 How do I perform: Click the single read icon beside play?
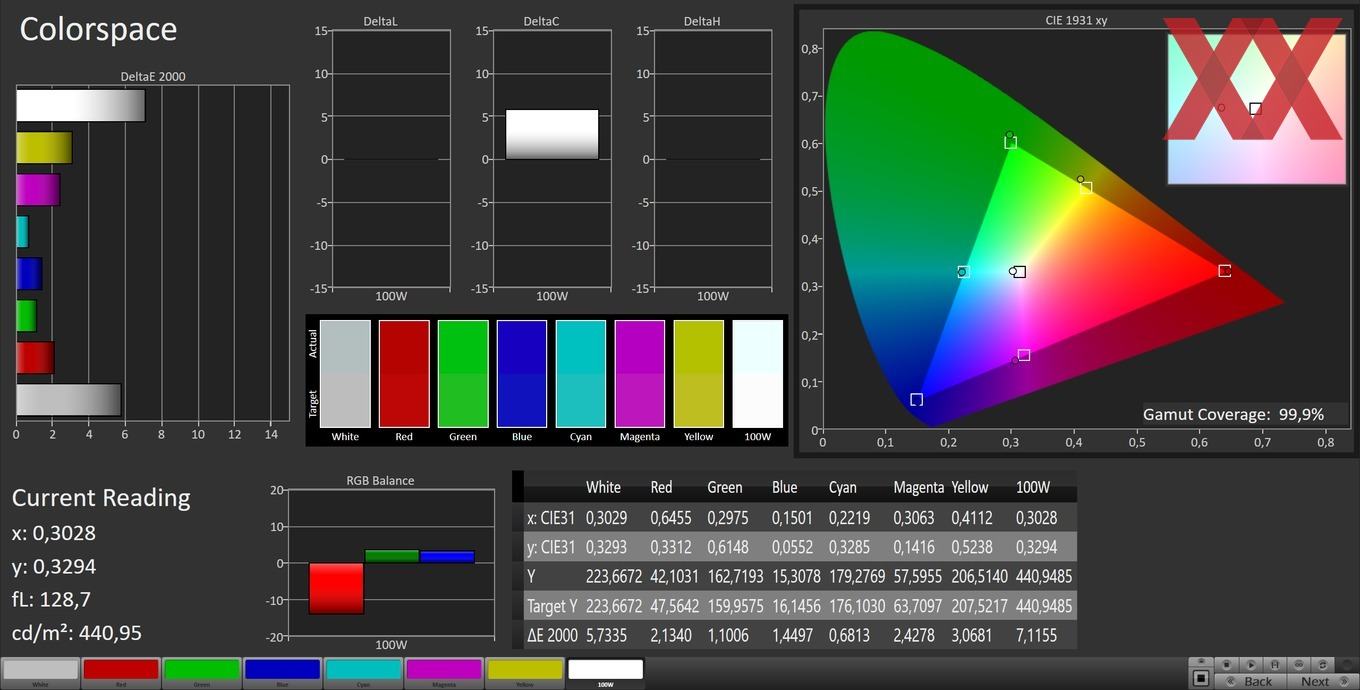pos(1275,664)
